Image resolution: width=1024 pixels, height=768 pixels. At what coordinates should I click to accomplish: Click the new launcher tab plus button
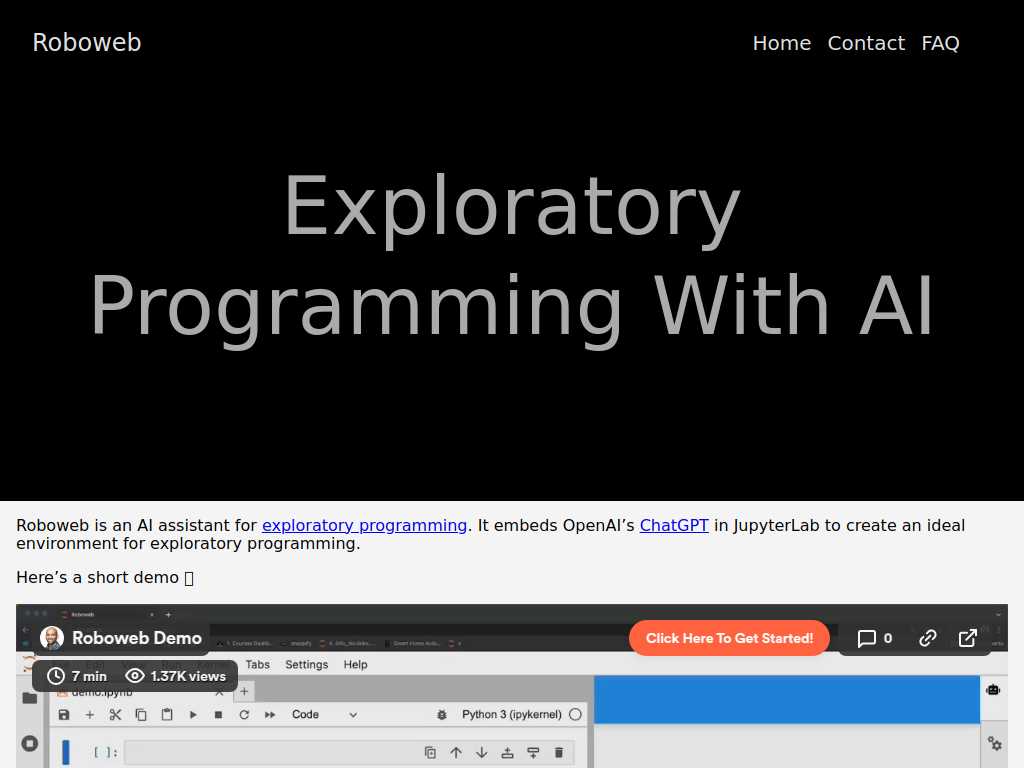(244, 692)
